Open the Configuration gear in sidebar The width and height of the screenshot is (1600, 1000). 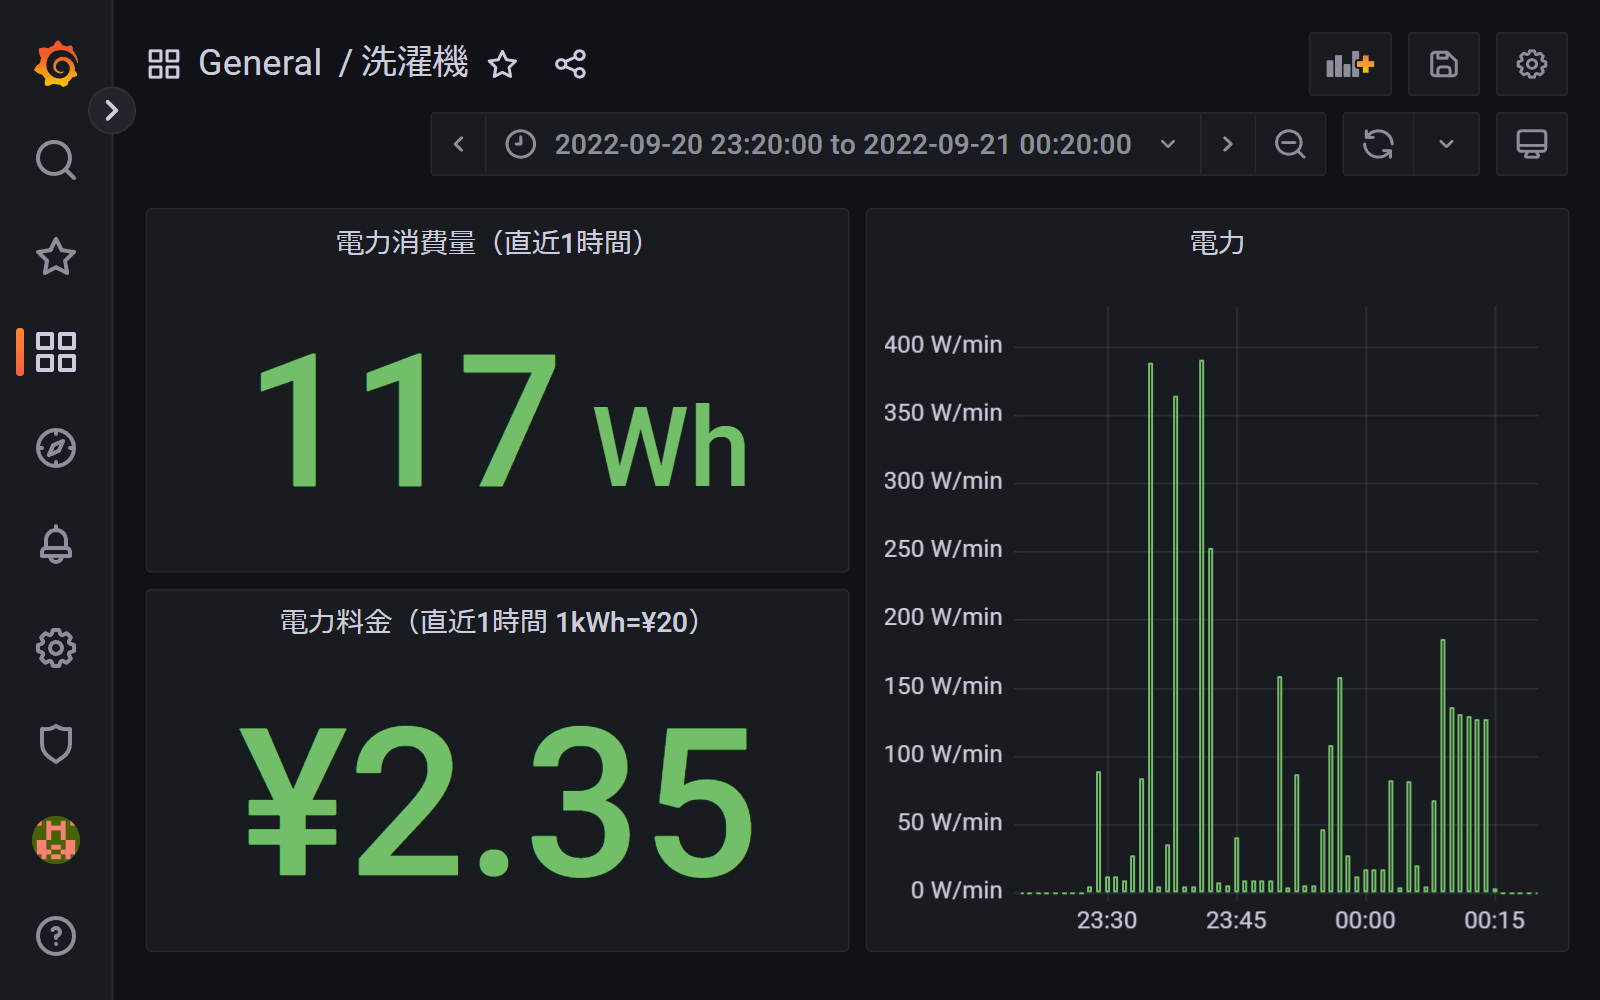[56, 648]
